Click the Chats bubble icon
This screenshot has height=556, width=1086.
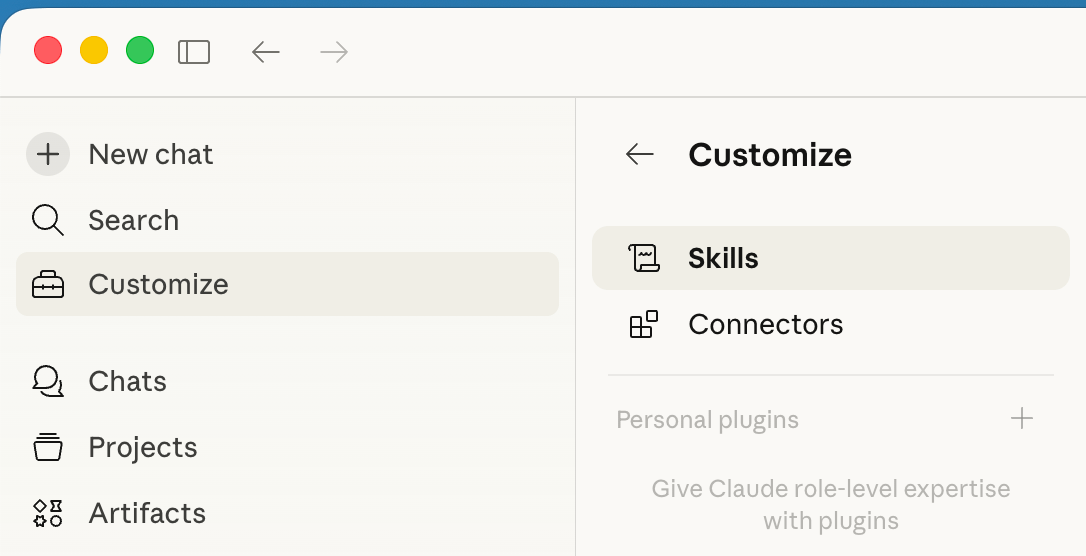[48, 382]
